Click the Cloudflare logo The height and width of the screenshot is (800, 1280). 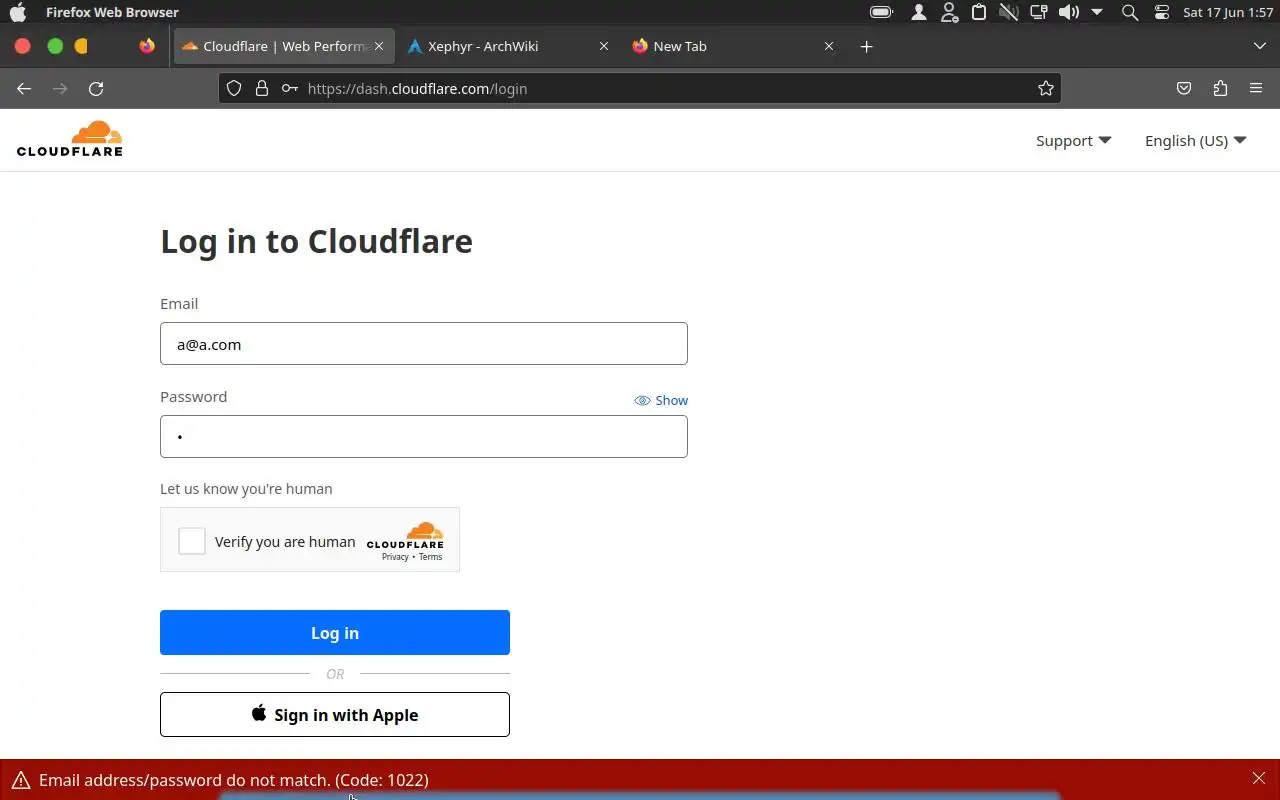[x=70, y=139]
